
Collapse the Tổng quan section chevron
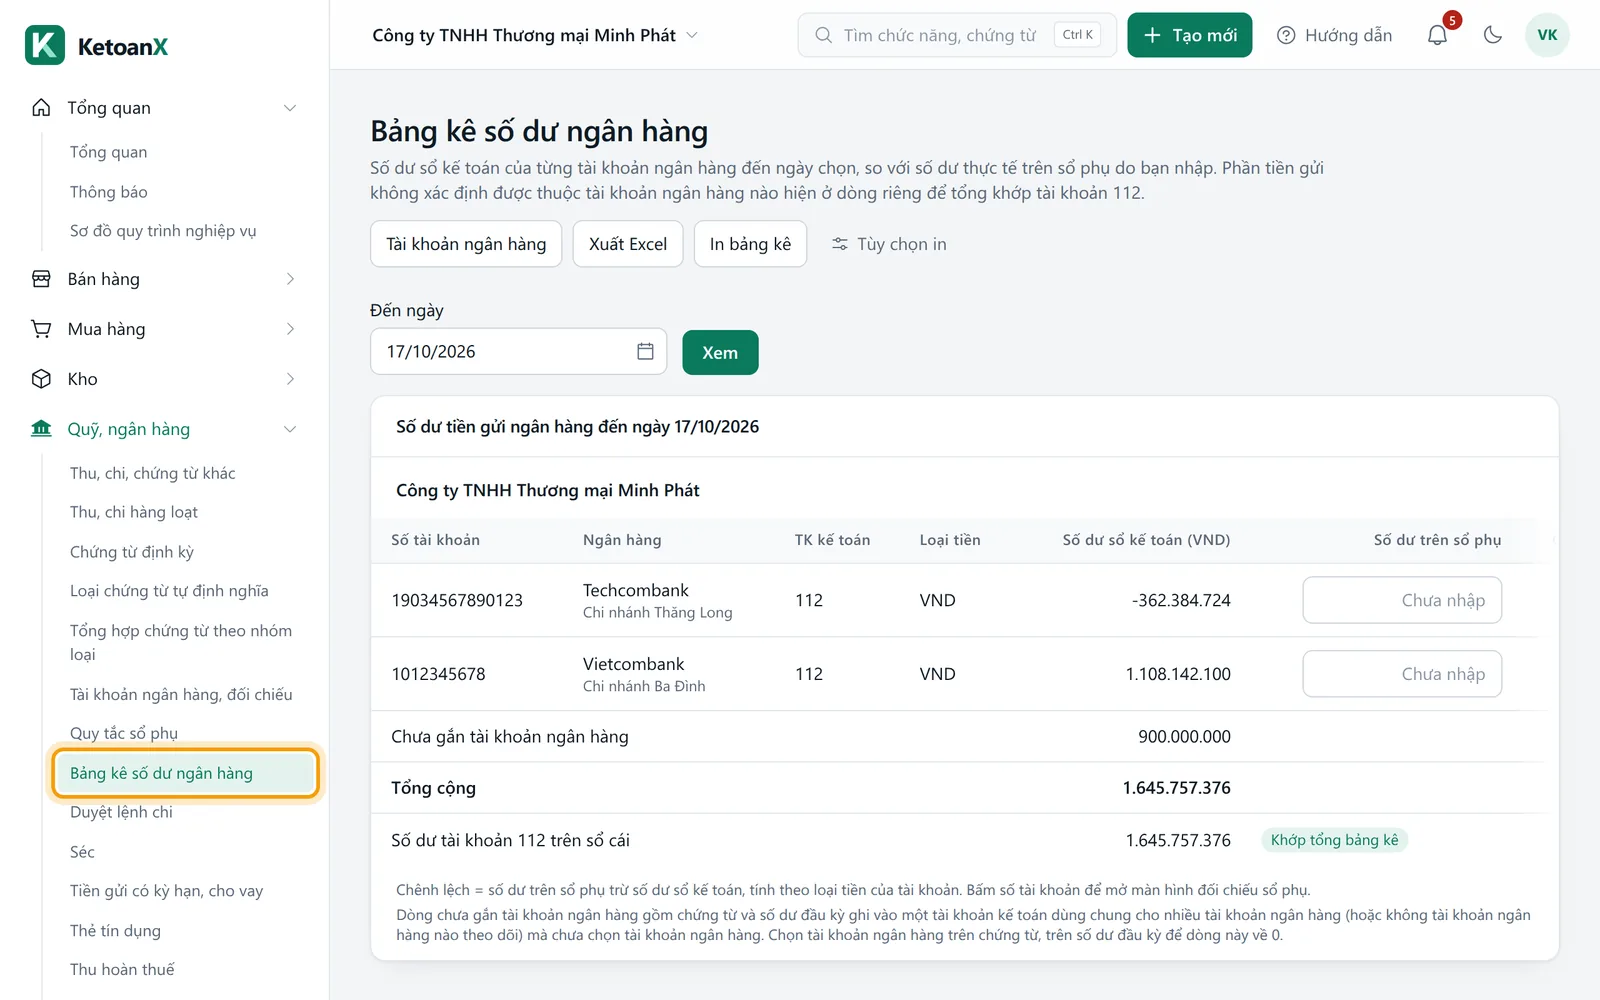tap(290, 108)
